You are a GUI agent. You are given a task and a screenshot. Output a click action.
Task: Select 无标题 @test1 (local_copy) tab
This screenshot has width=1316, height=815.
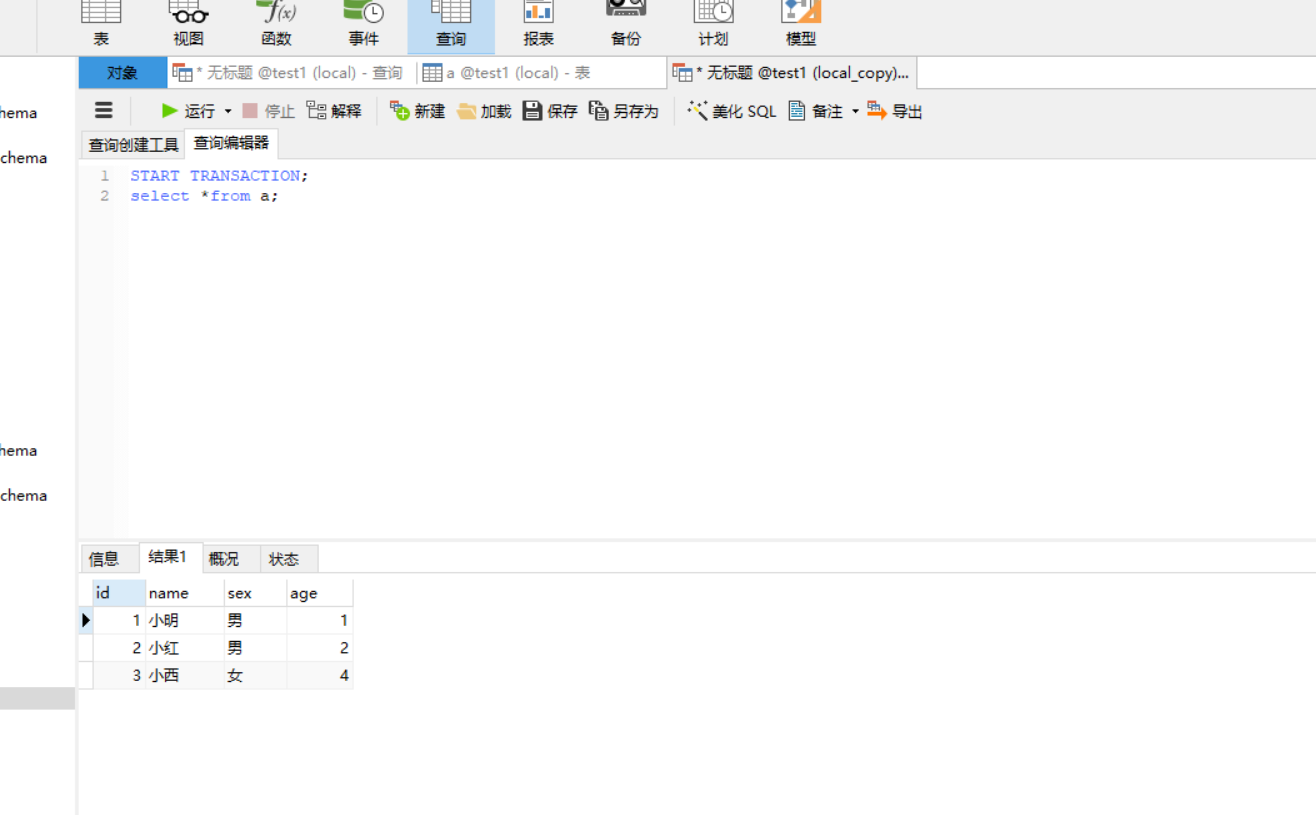[x=792, y=73]
